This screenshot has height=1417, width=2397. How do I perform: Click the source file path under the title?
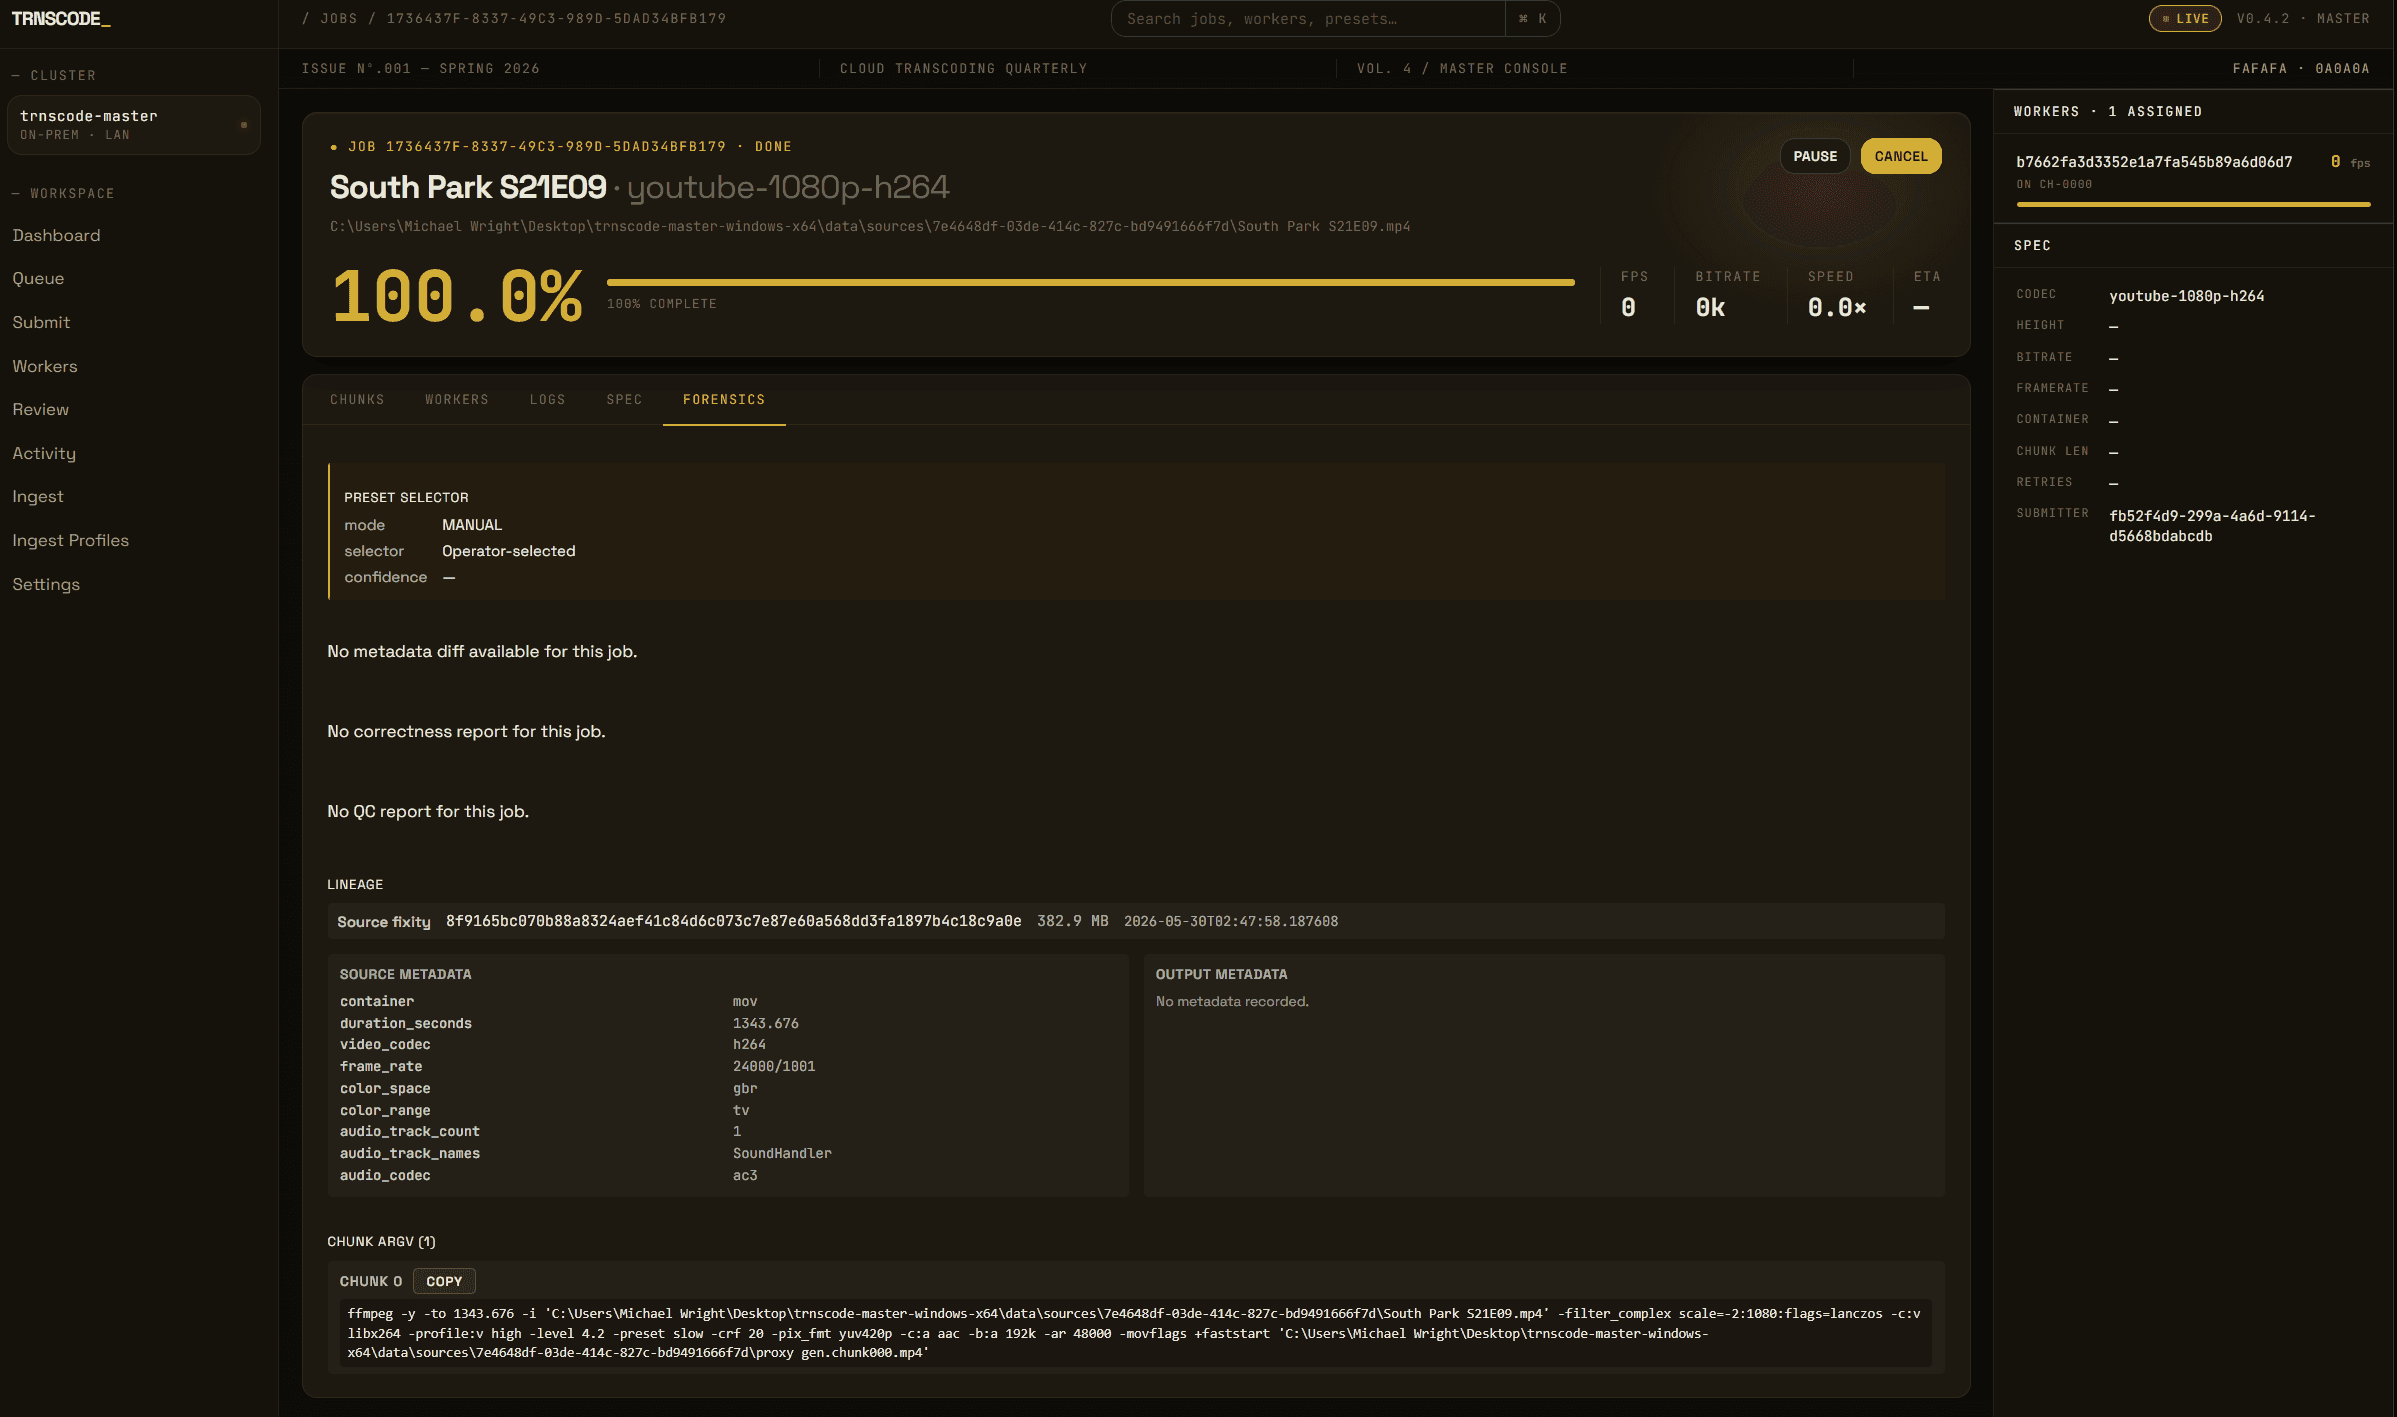pos(870,227)
